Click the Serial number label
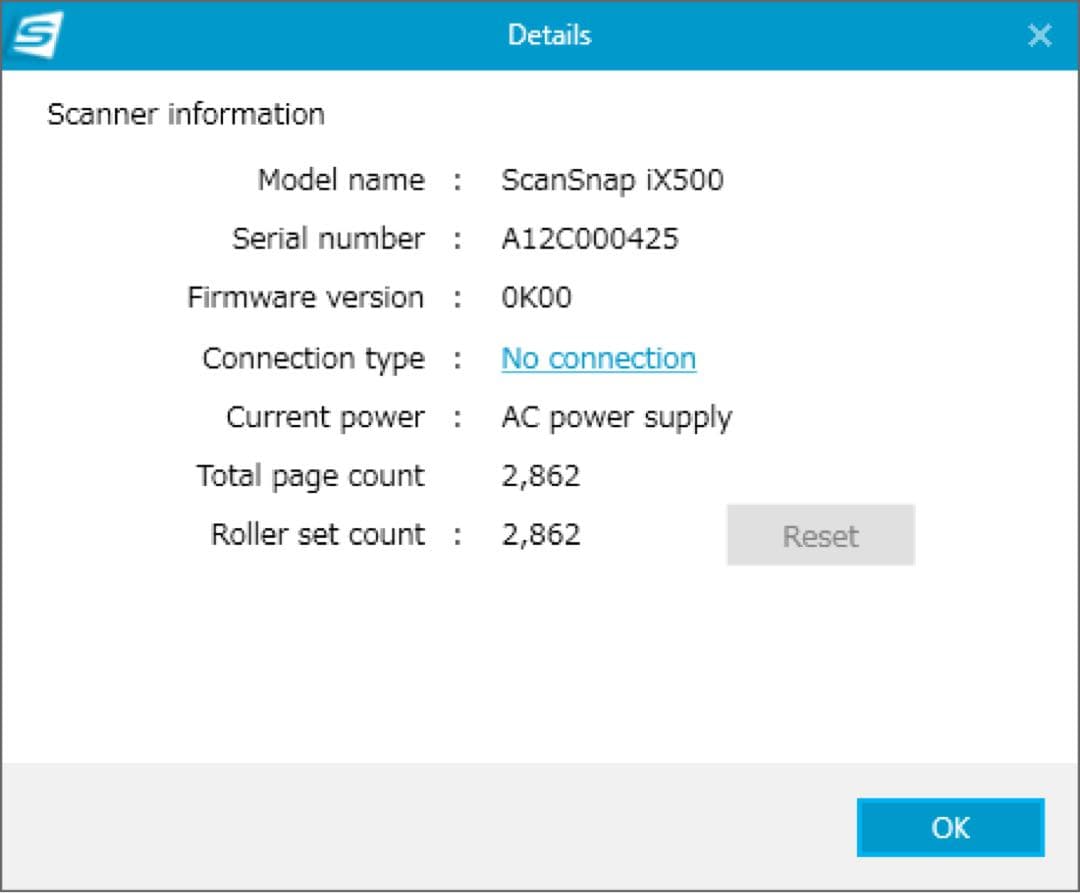1080x893 pixels. tap(329, 239)
